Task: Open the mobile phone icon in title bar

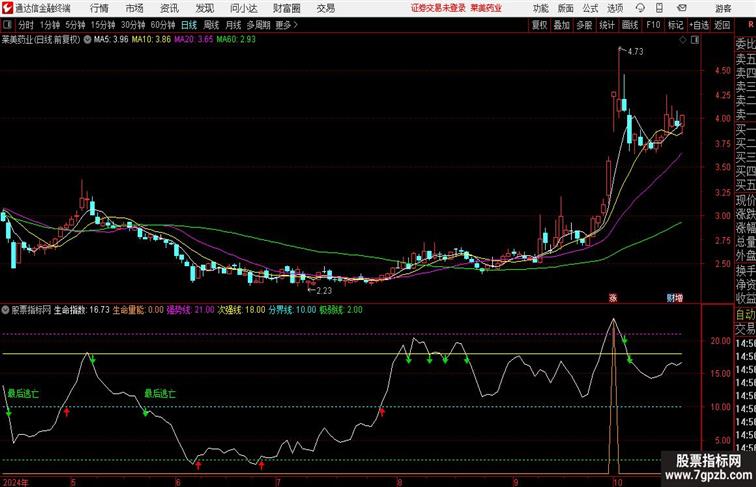Action: [x=660, y=8]
